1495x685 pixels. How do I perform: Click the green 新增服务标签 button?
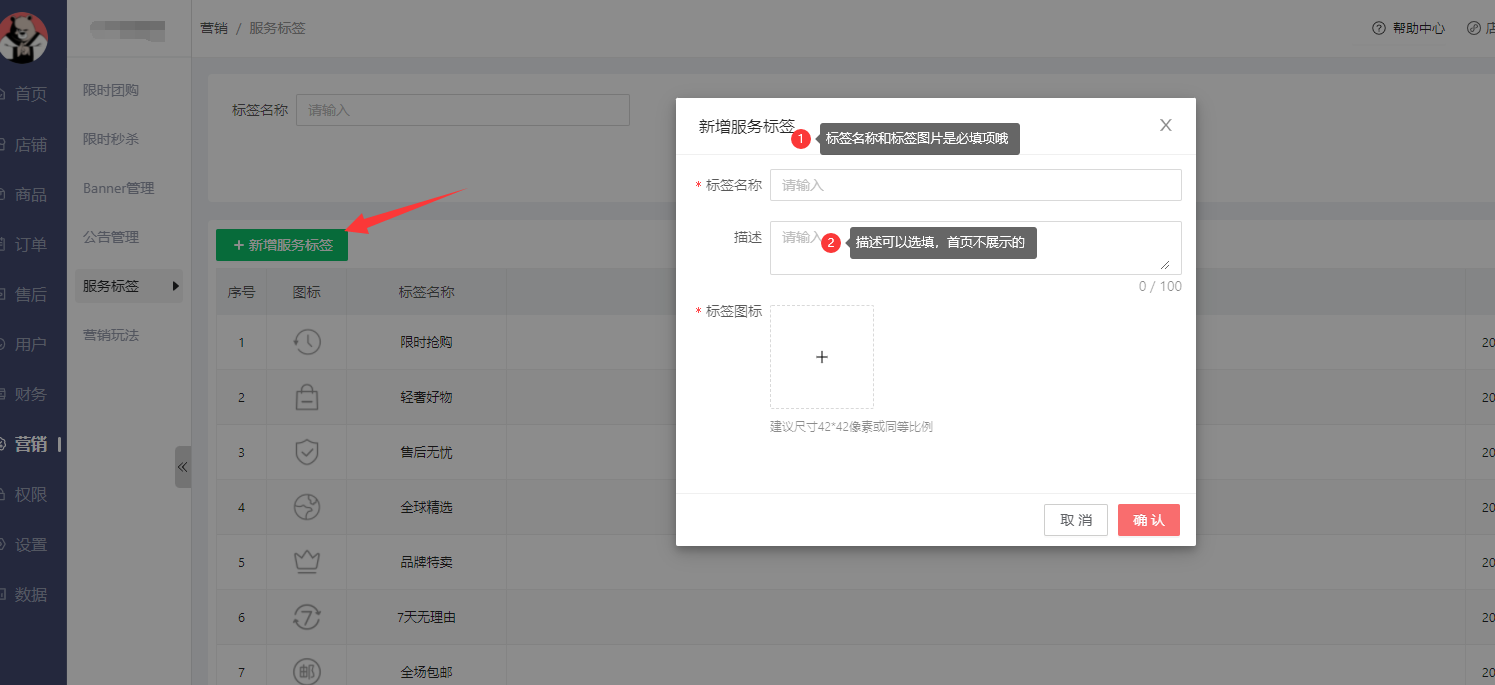point(282,245)
